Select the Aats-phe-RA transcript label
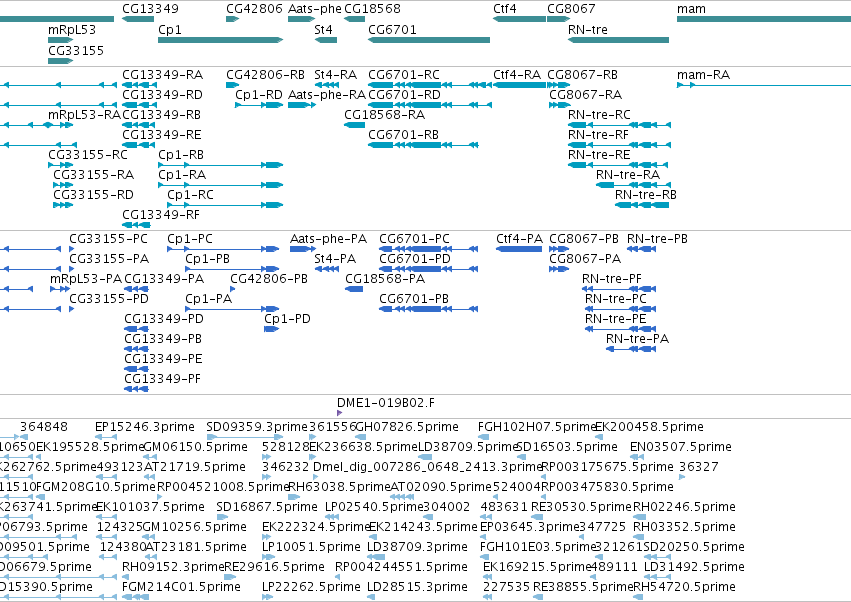851x602 pixels. click(x=327, y=94)
